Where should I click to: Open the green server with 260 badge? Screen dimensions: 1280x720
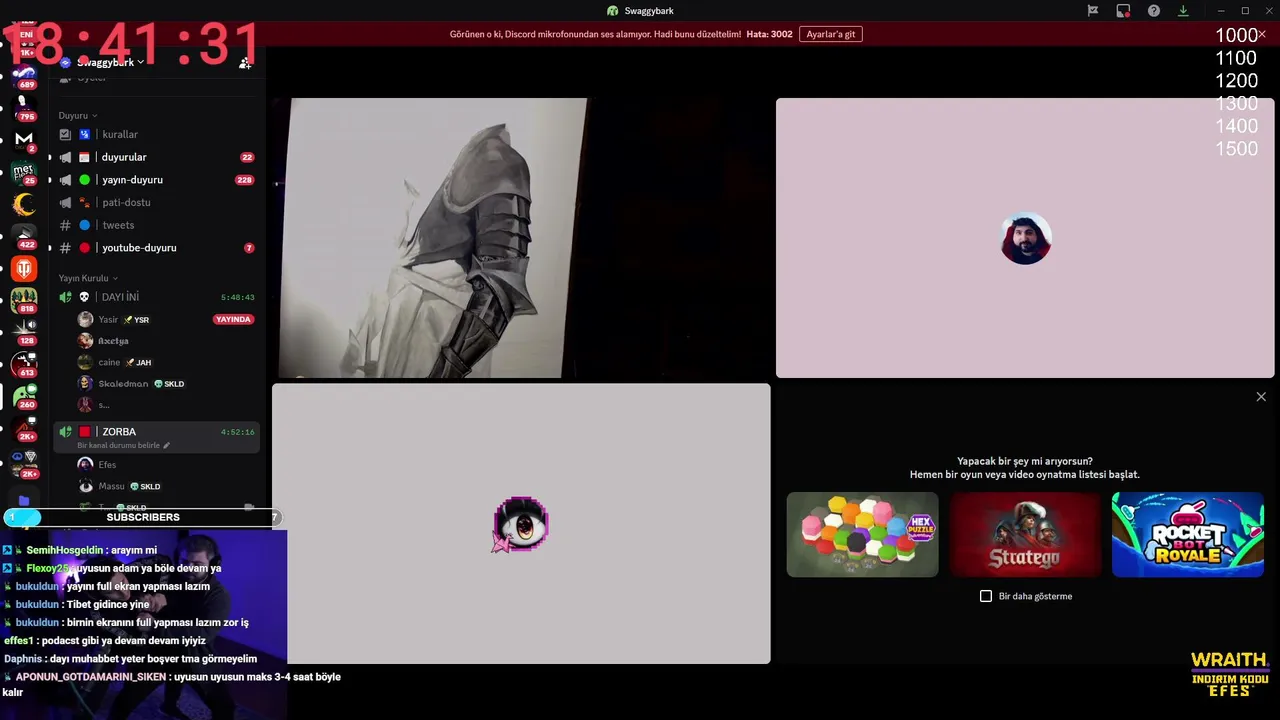tap(25, 396)
